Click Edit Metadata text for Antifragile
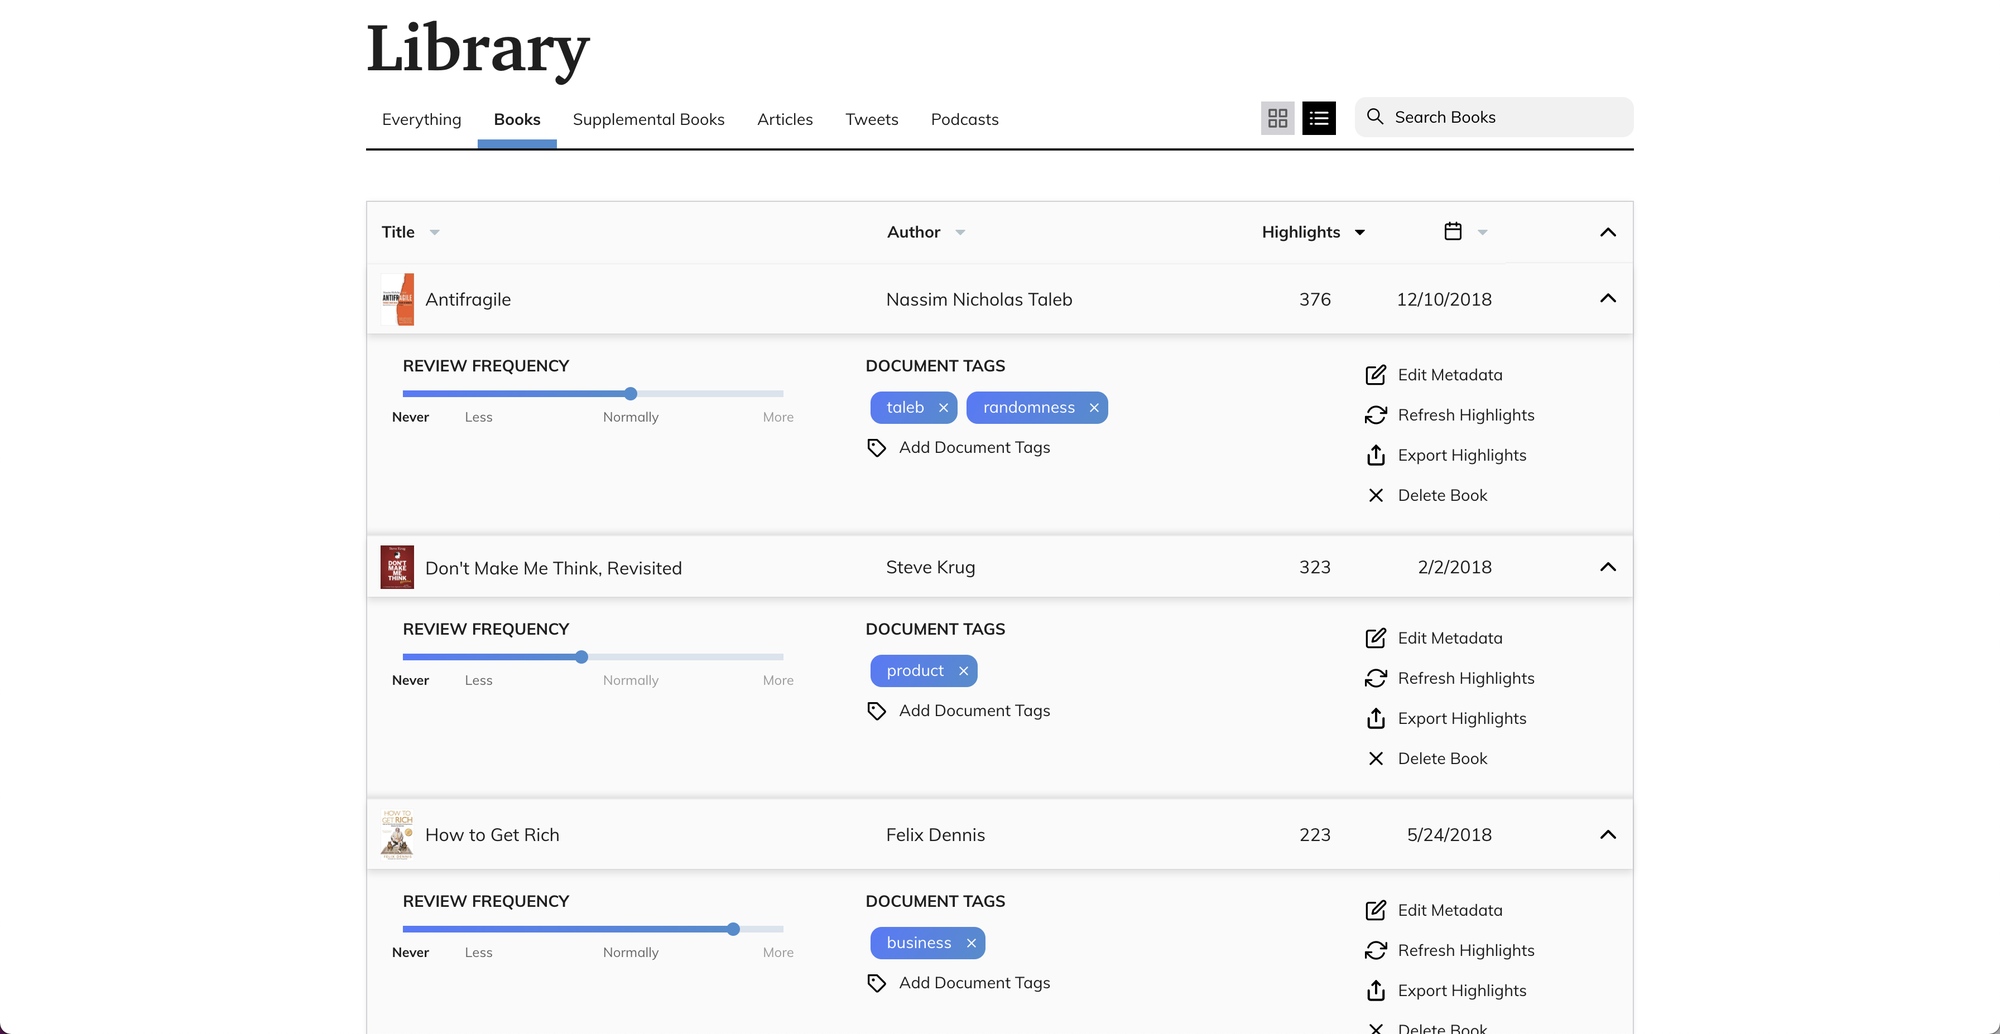Screen dimensions: 2000x1034 (1450, 375)
